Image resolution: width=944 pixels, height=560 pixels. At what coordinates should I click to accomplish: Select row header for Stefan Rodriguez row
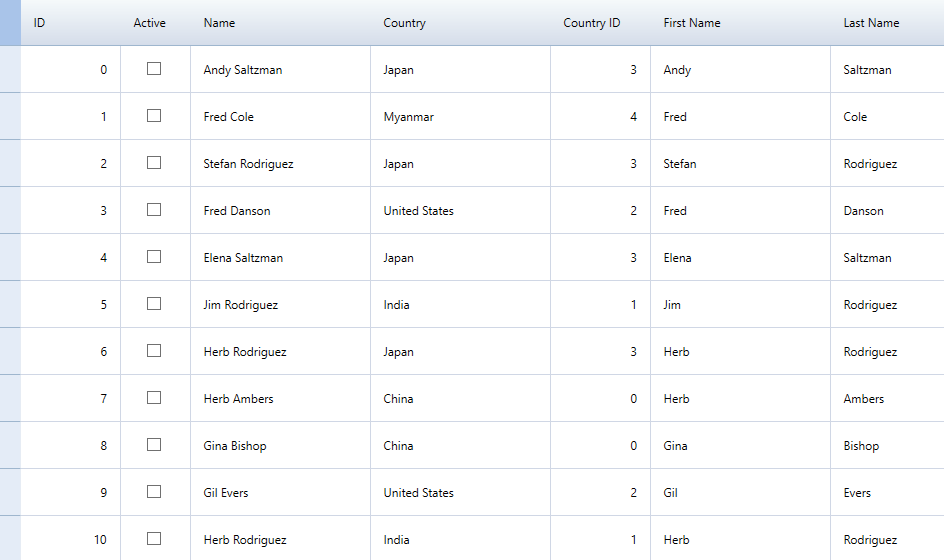click(x=10, y=163)
